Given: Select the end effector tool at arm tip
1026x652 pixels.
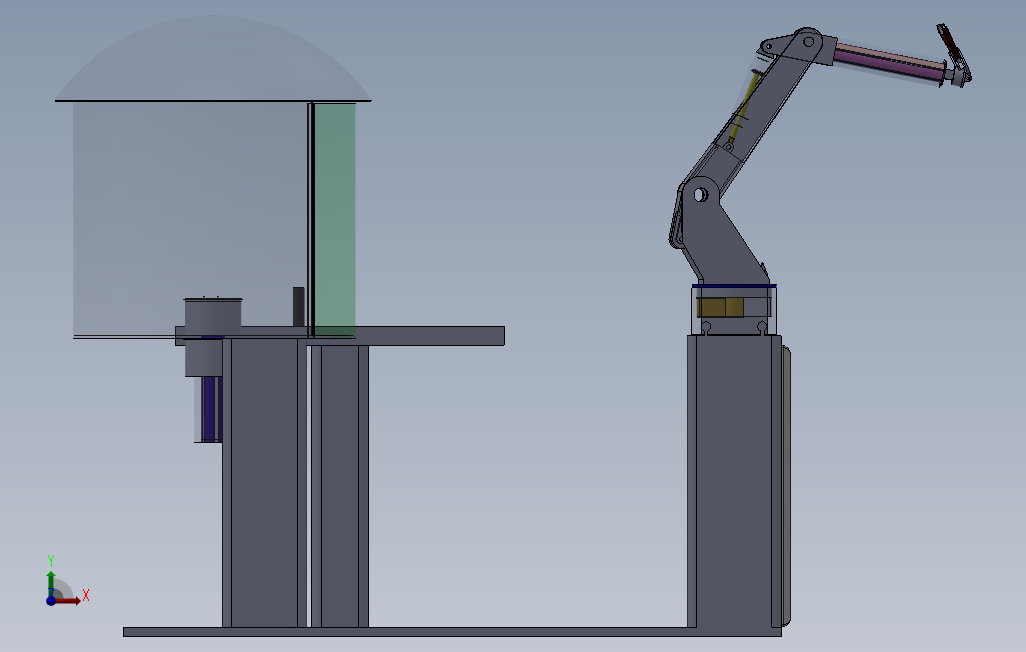Looking at the screenshot, I should [955, 55].
